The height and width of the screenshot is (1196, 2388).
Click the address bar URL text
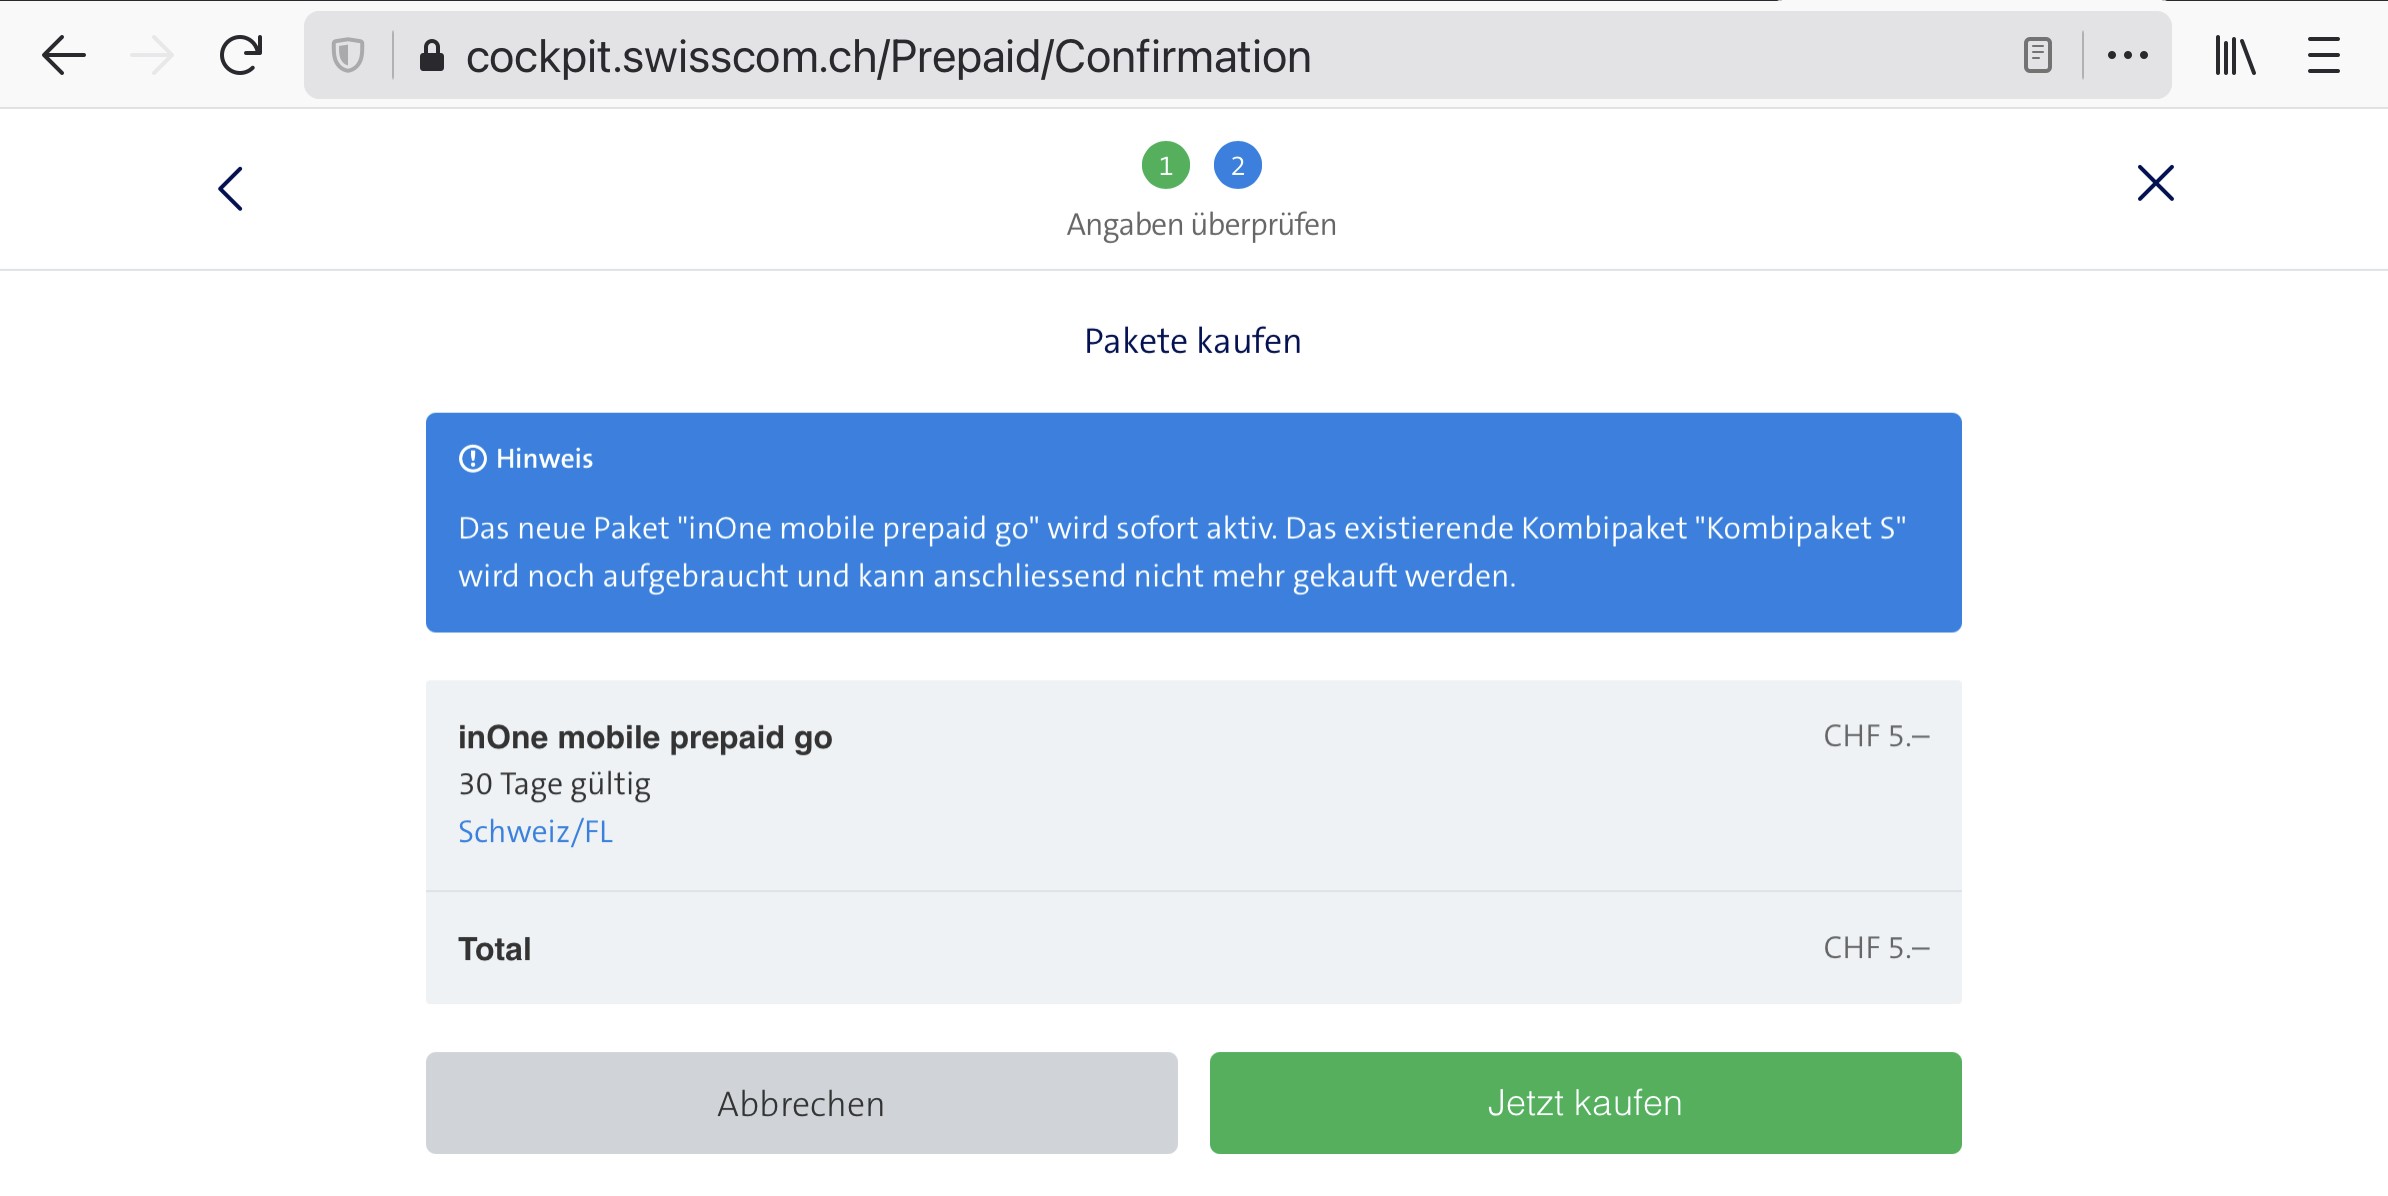click(x=888, y=57)
